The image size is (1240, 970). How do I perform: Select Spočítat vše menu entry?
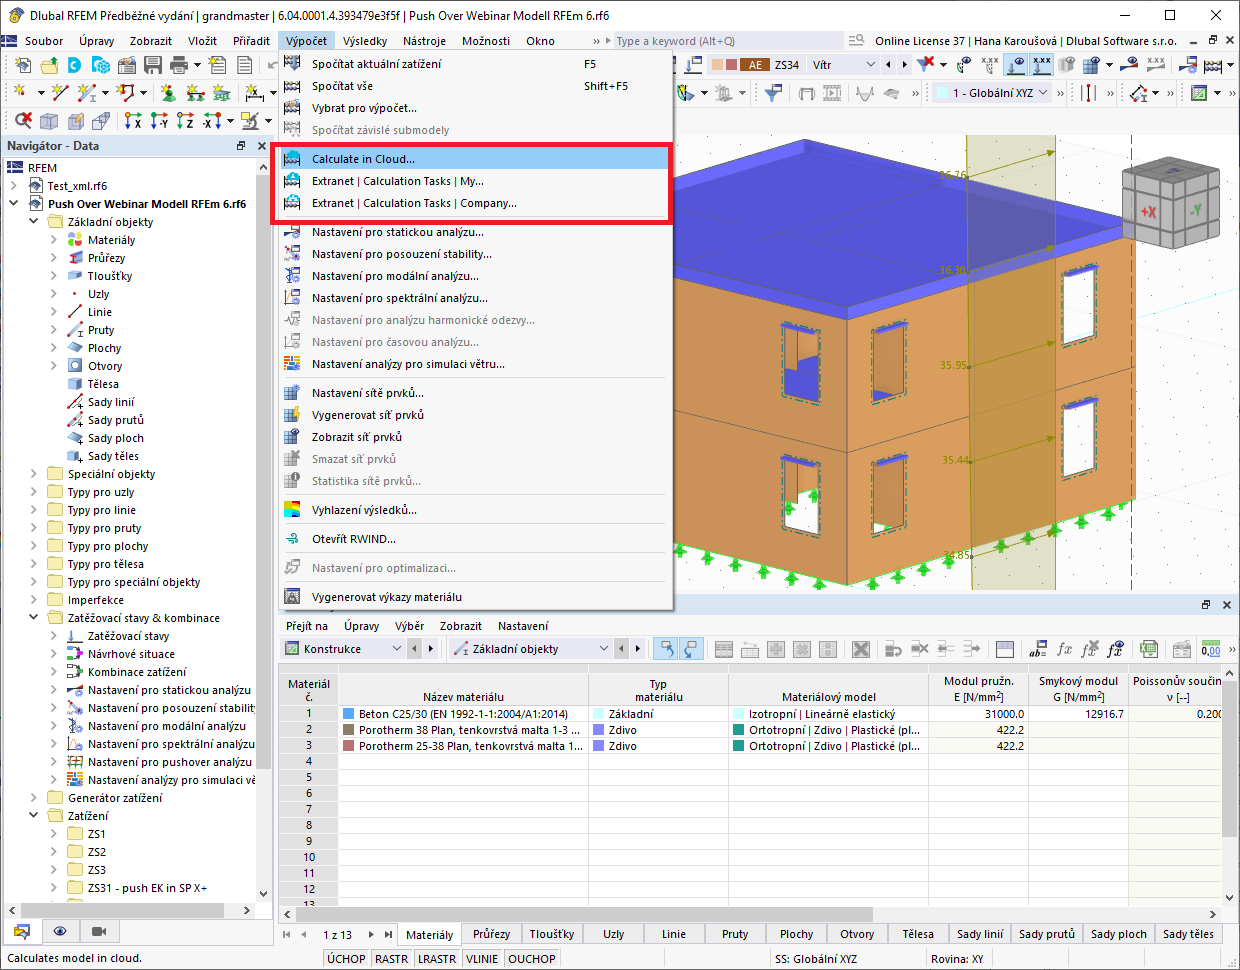click(x=474, y=86)
